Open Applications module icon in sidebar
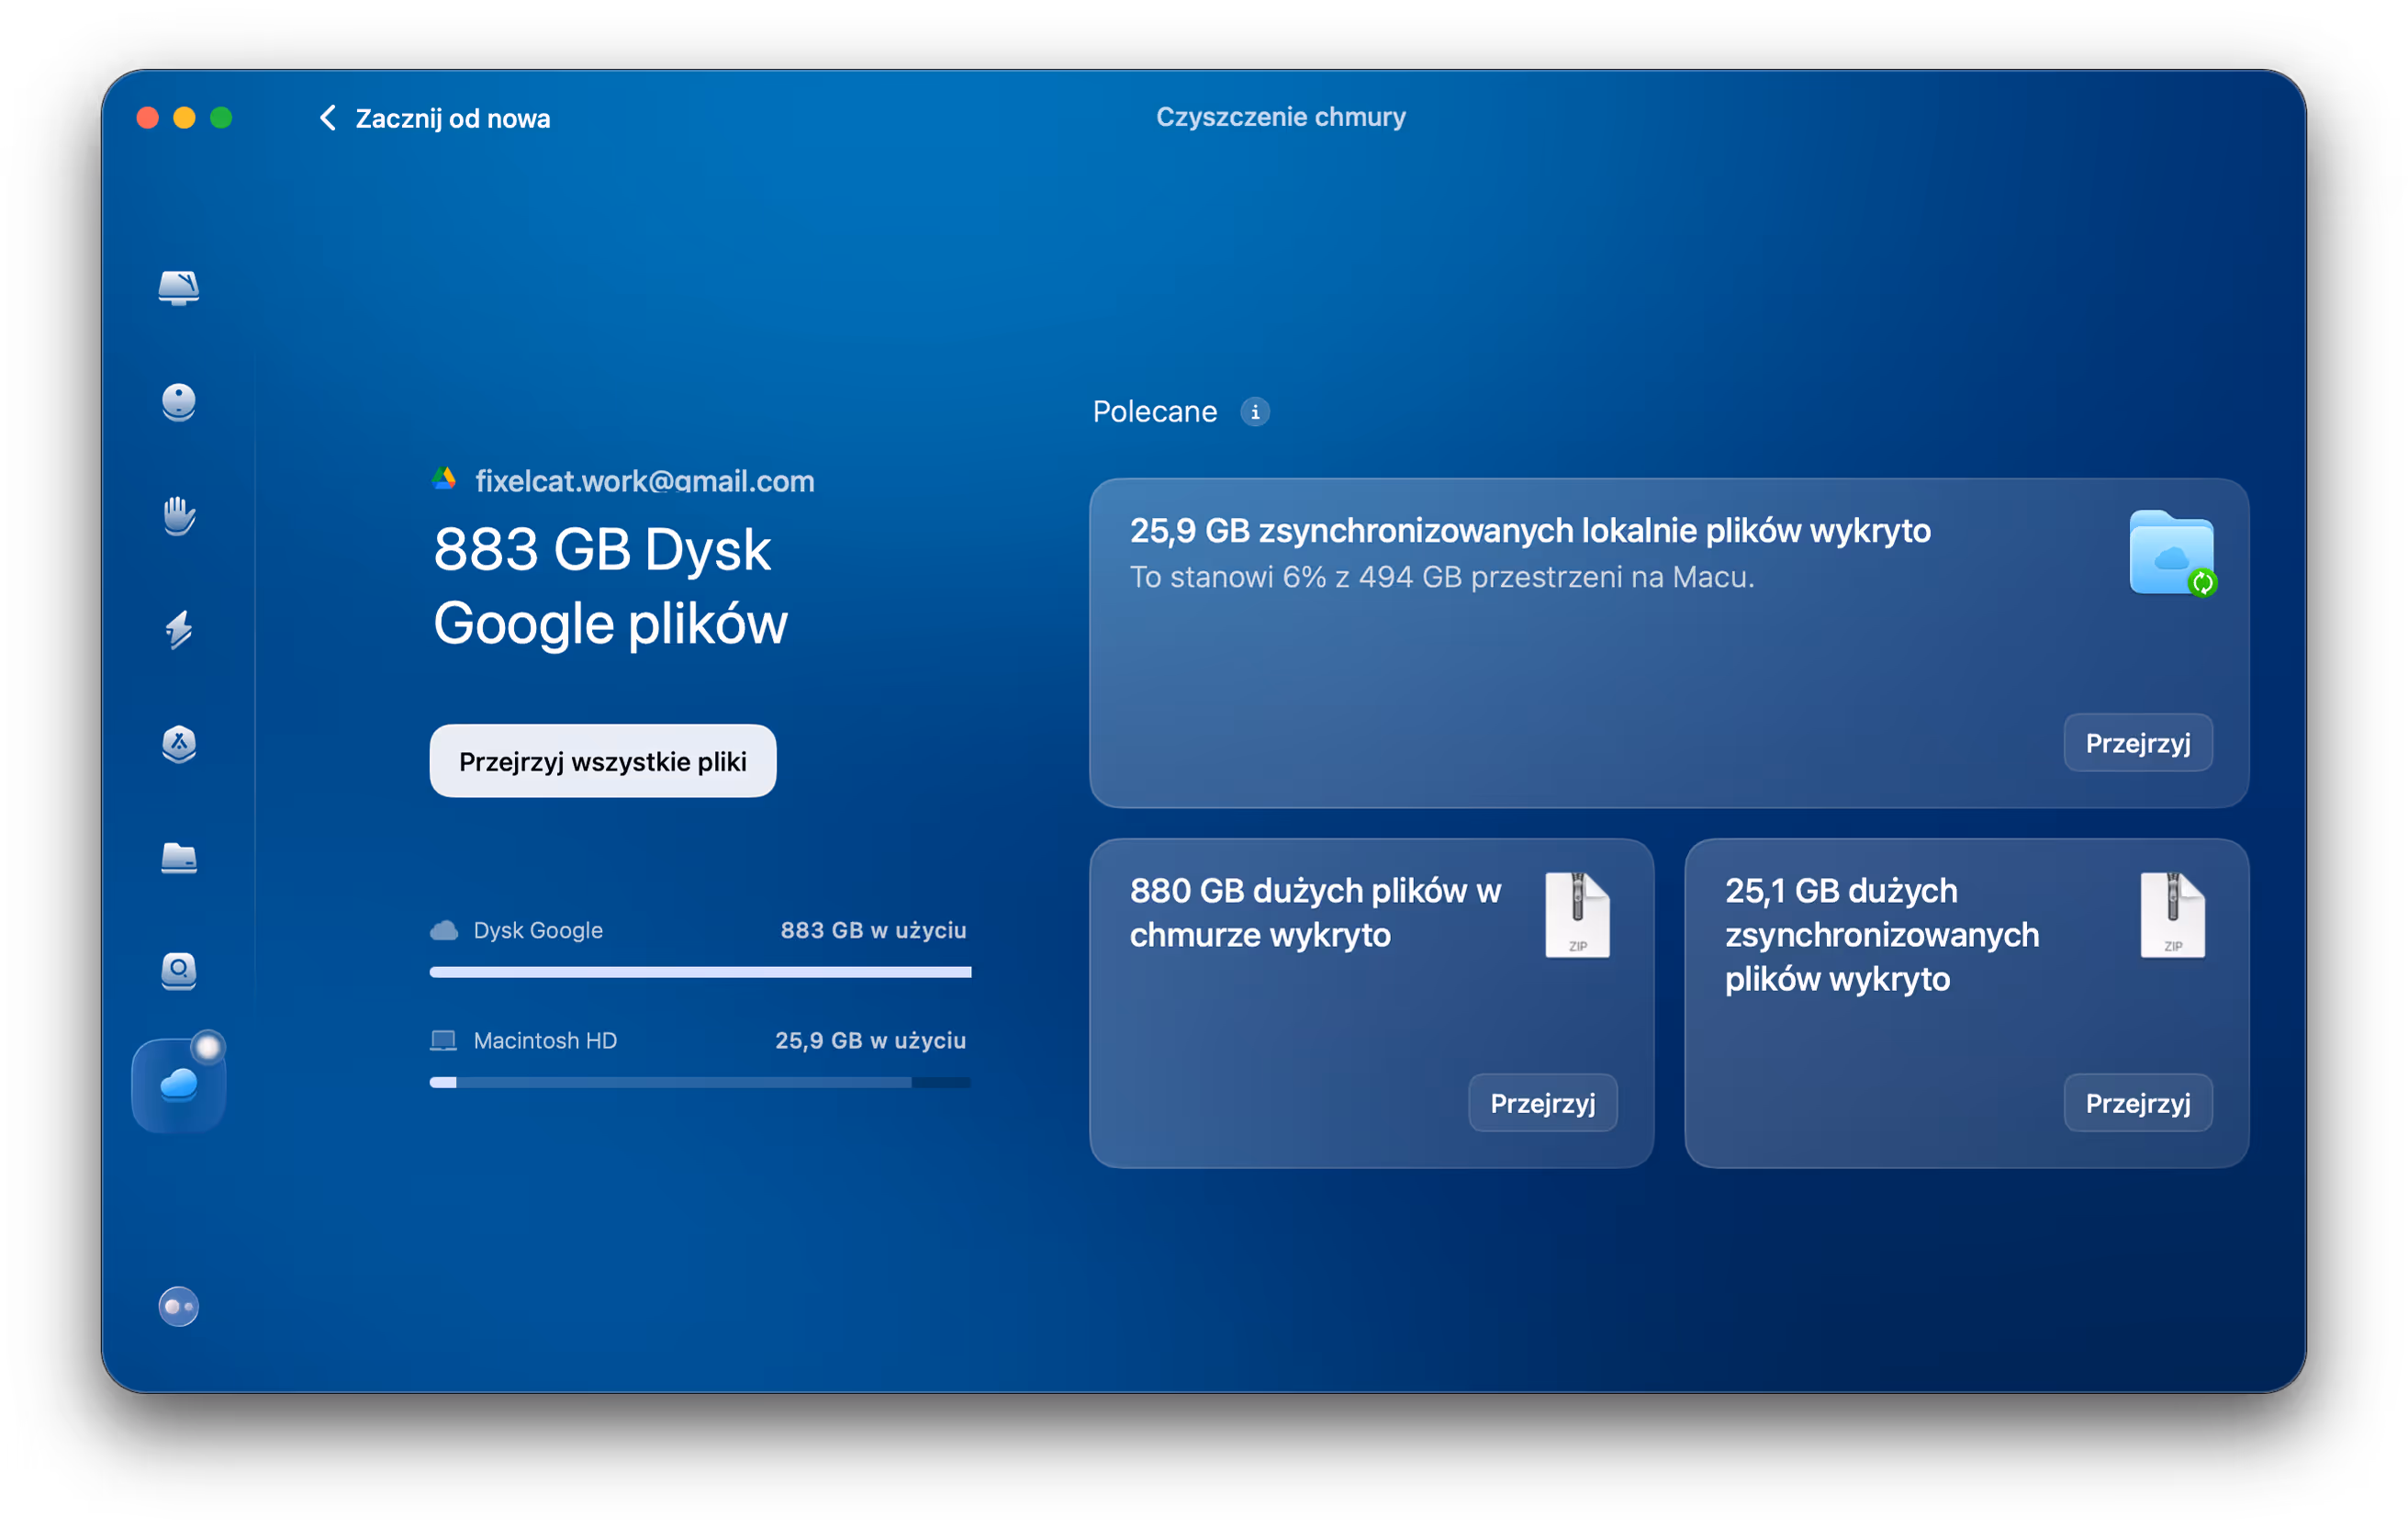Image resolution: width=2408 pixels, height=1529 pixels. pos(179,744)
